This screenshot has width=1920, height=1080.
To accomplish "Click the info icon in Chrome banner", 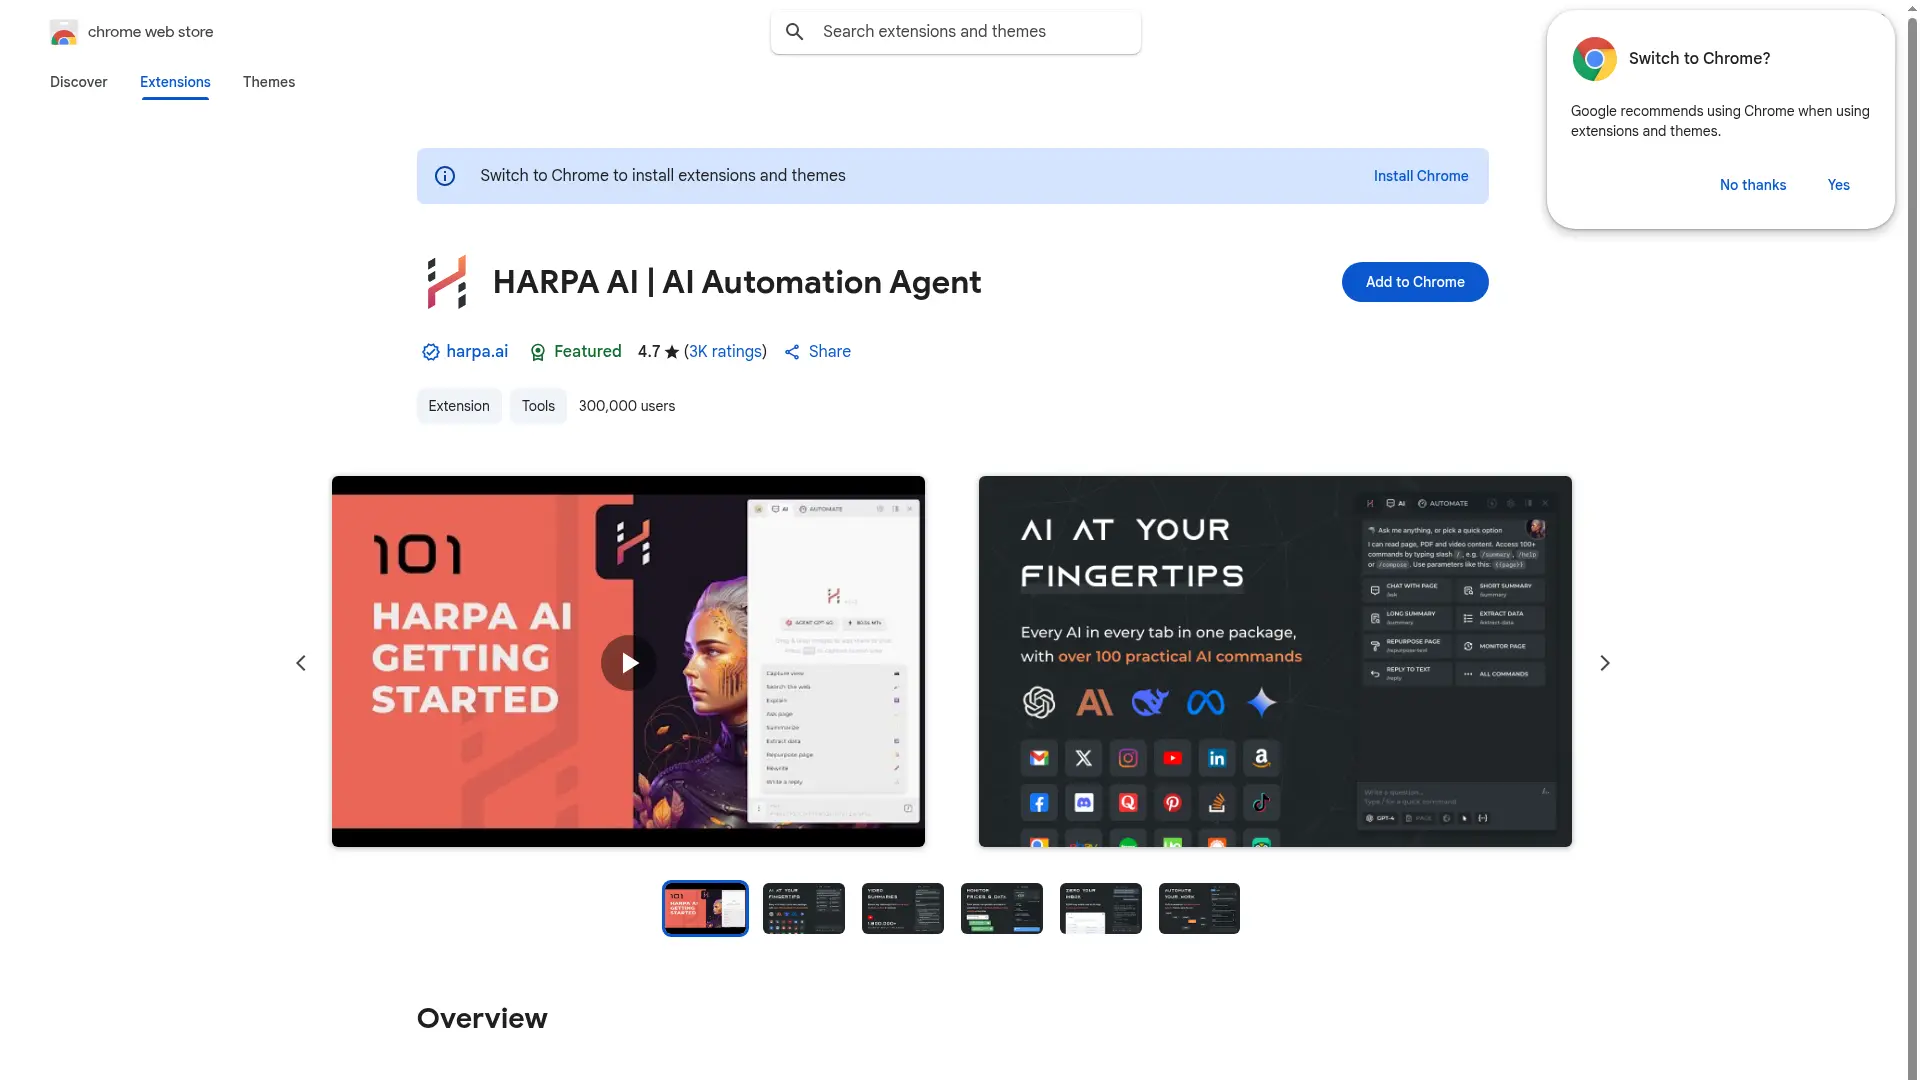I will pos(445,176).
